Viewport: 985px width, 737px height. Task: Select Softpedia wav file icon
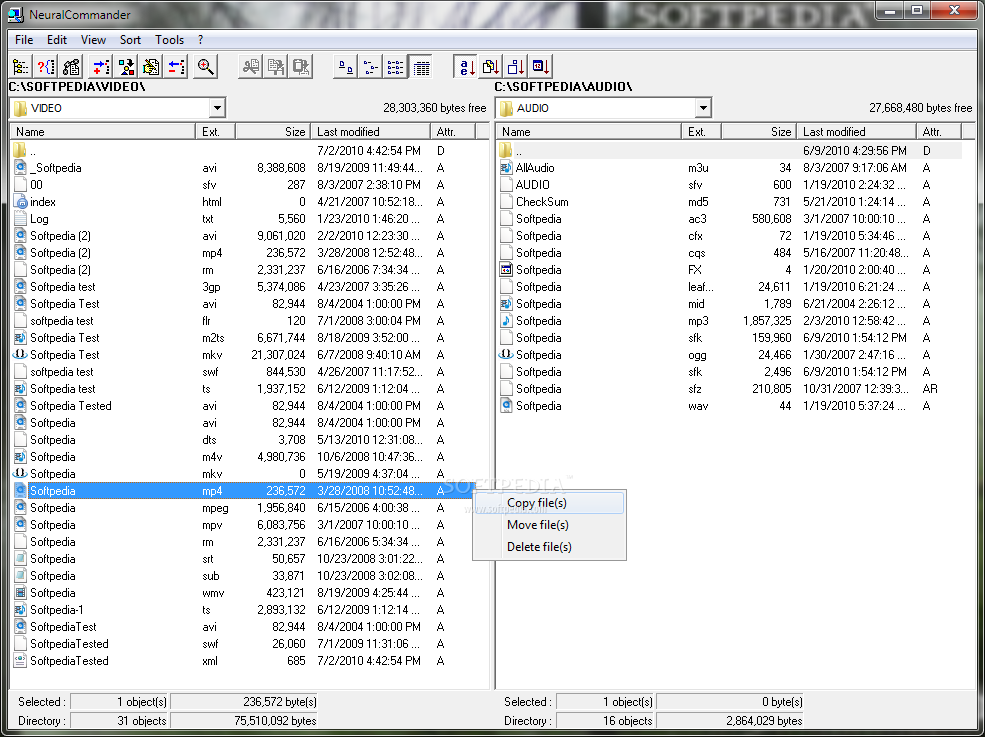pyautogui.click(x=506, y=405)
